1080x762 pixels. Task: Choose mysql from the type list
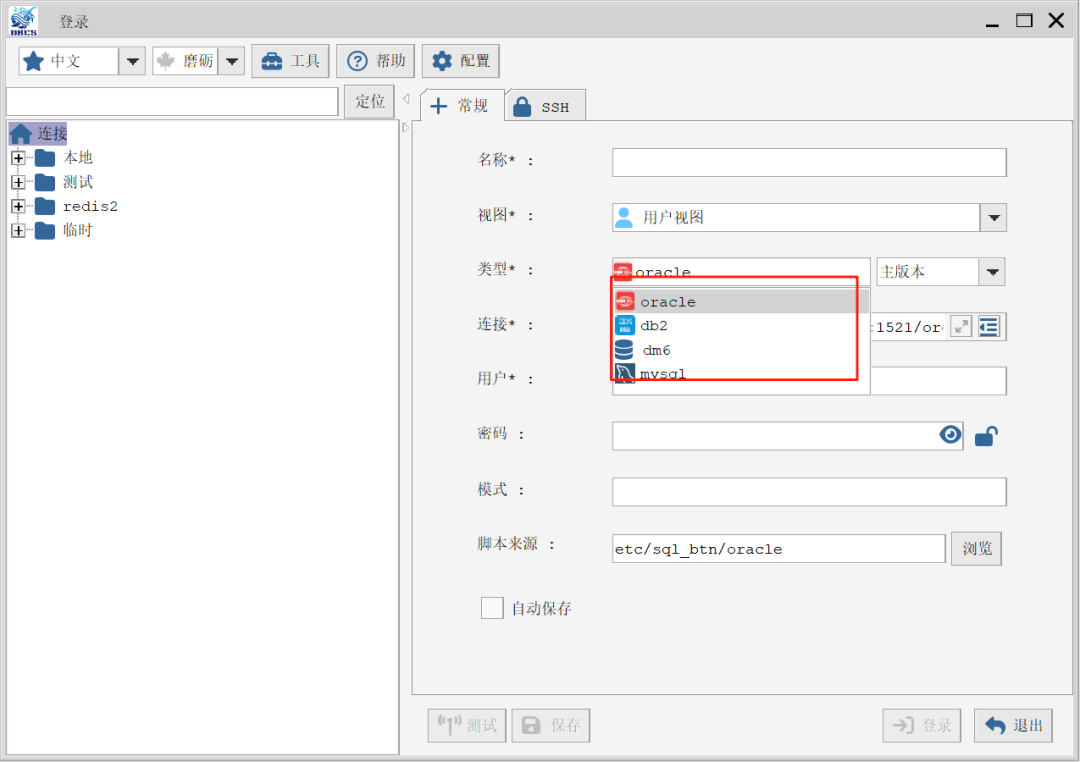(x=741, y=373)
